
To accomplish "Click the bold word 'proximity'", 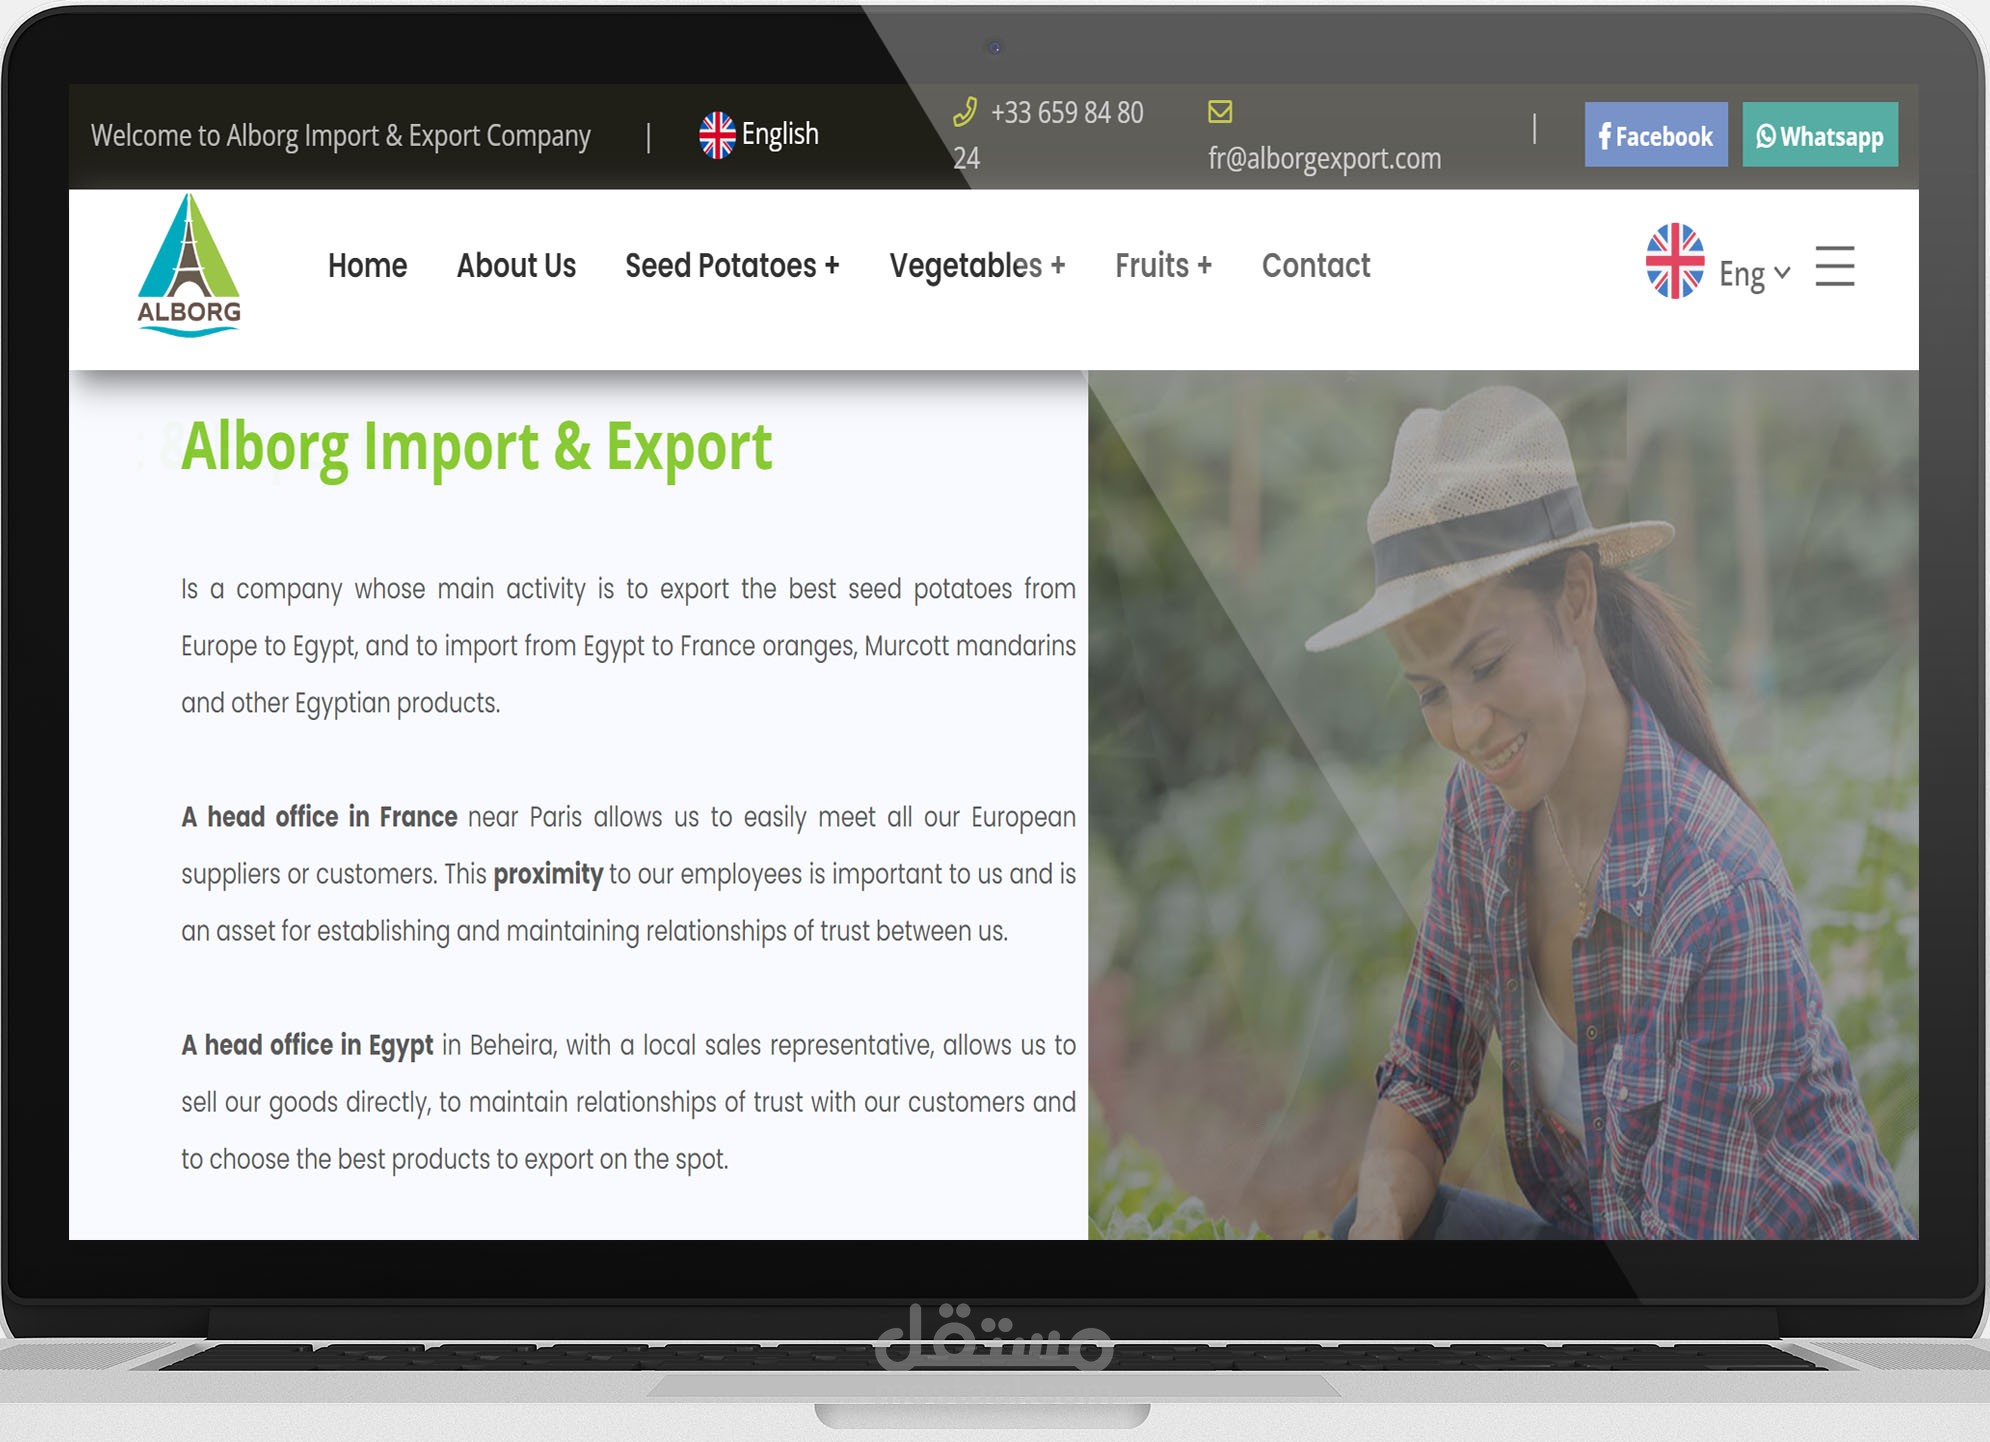I will click(x=548, y=874).
